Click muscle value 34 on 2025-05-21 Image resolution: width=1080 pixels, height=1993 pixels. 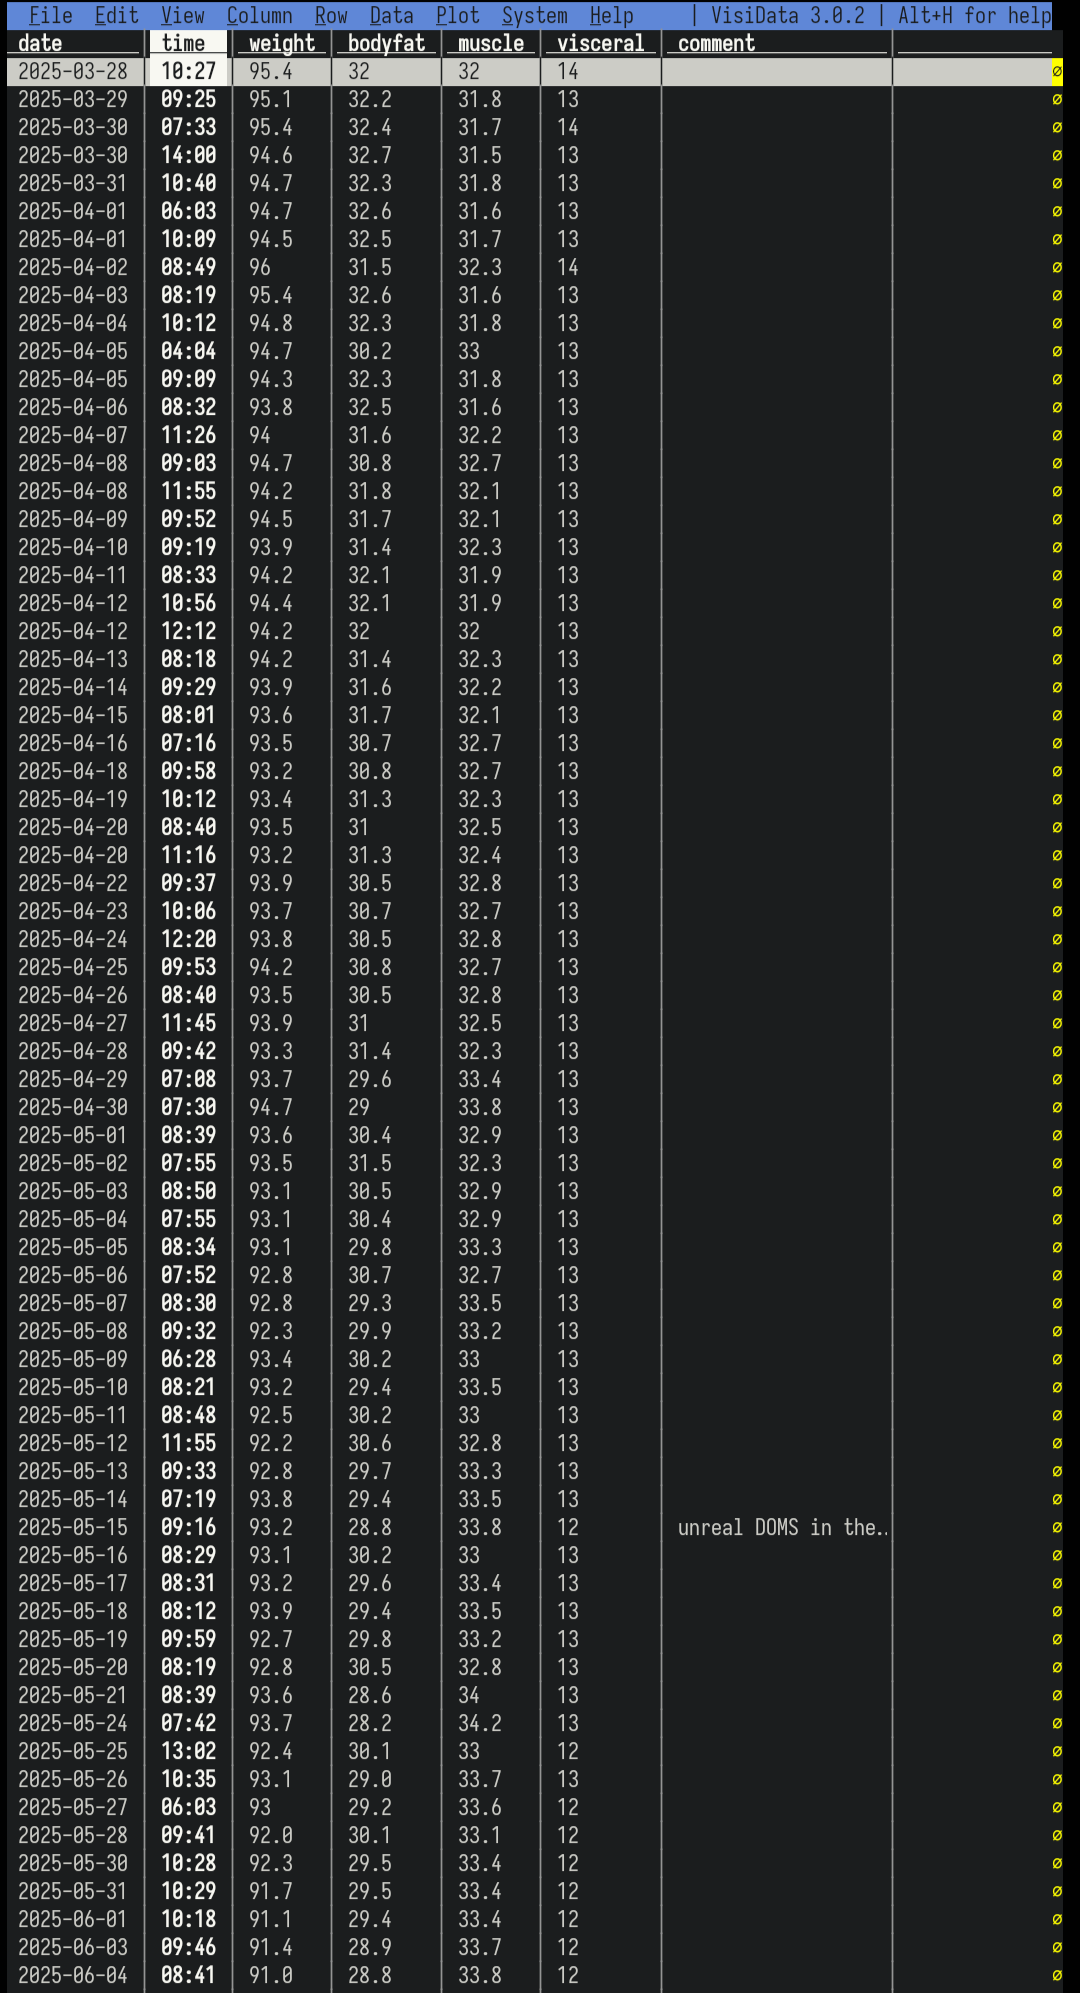(469, 1695)
